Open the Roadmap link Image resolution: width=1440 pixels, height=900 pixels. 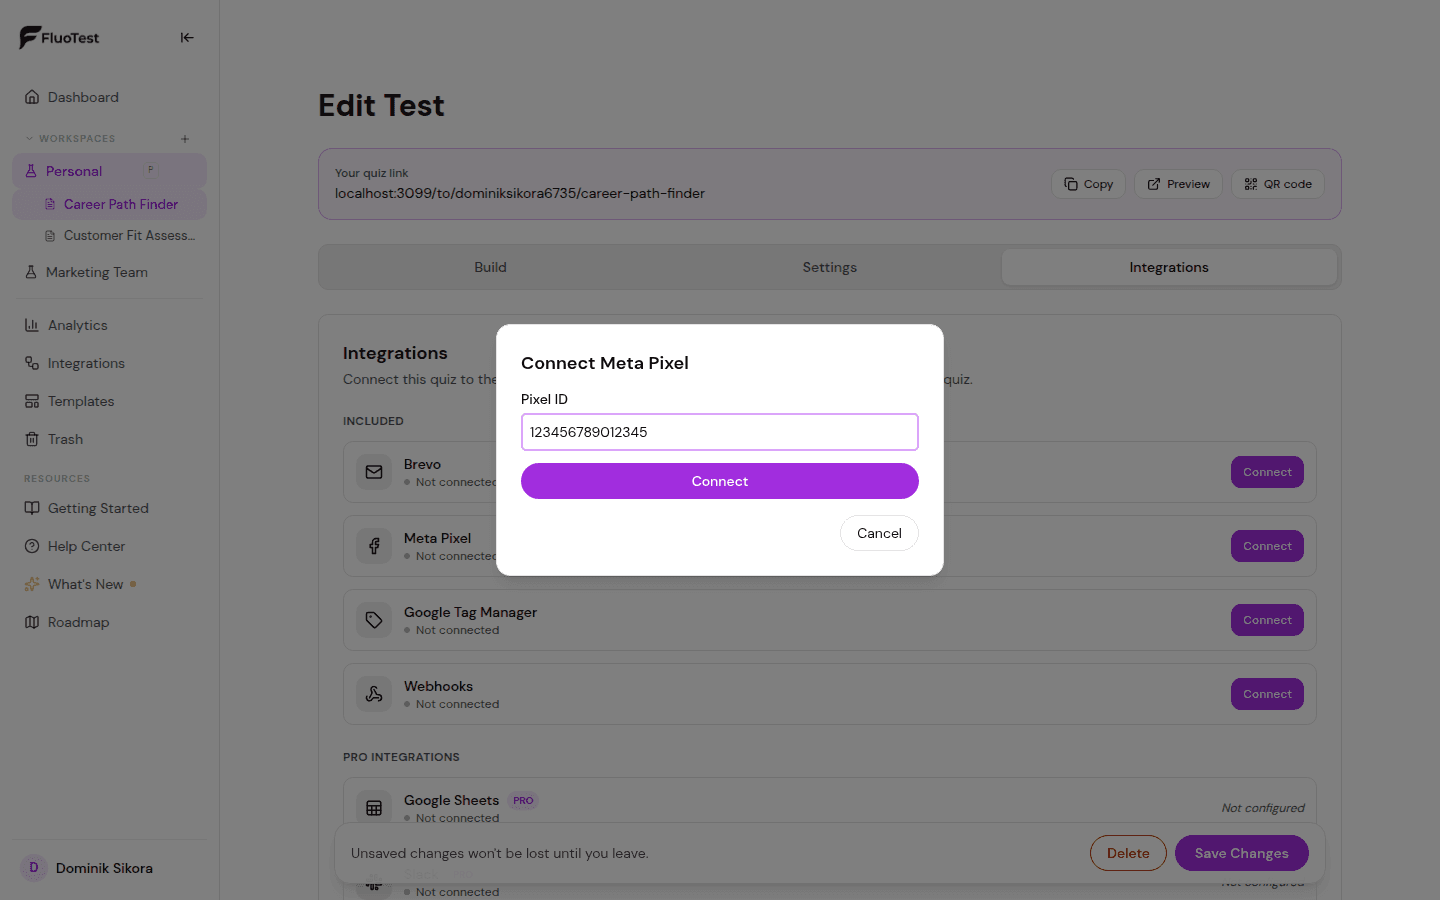110,622
